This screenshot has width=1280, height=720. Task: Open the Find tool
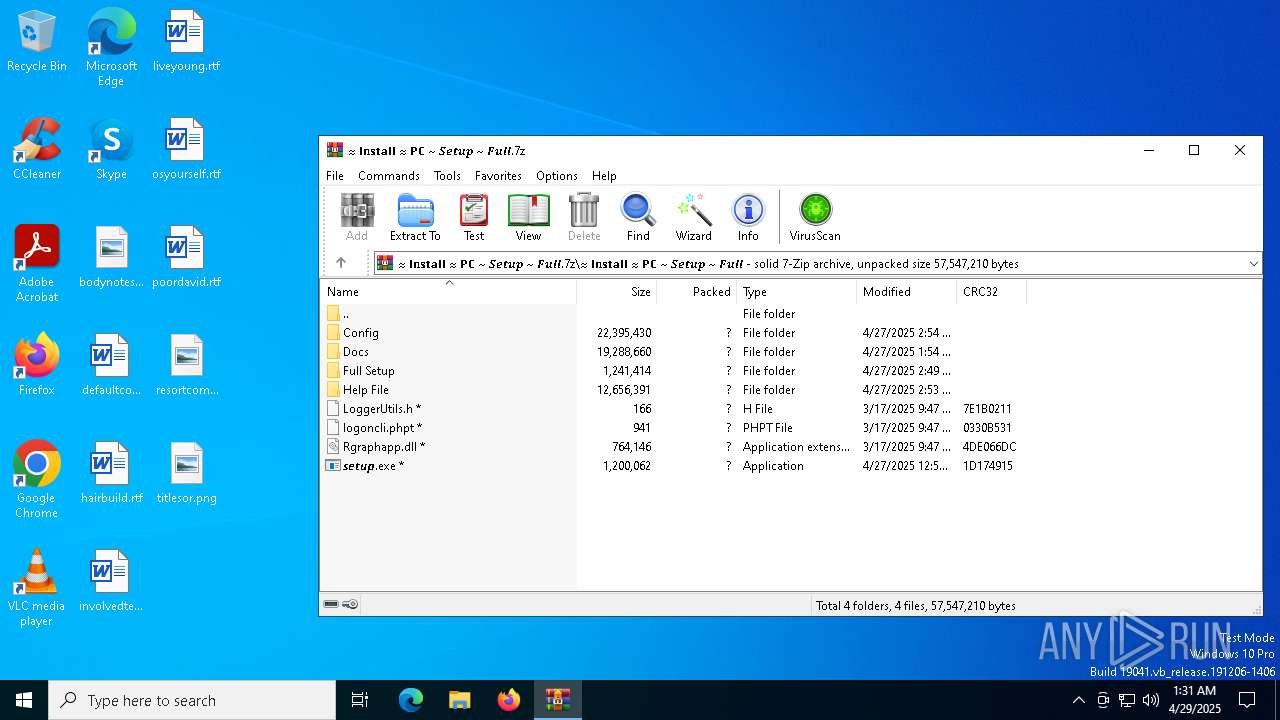(638, 217)
